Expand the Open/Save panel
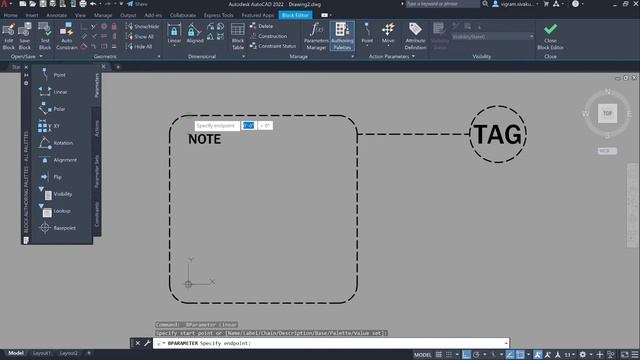Screen dimensions: 640x360 (x=26, y=56)
